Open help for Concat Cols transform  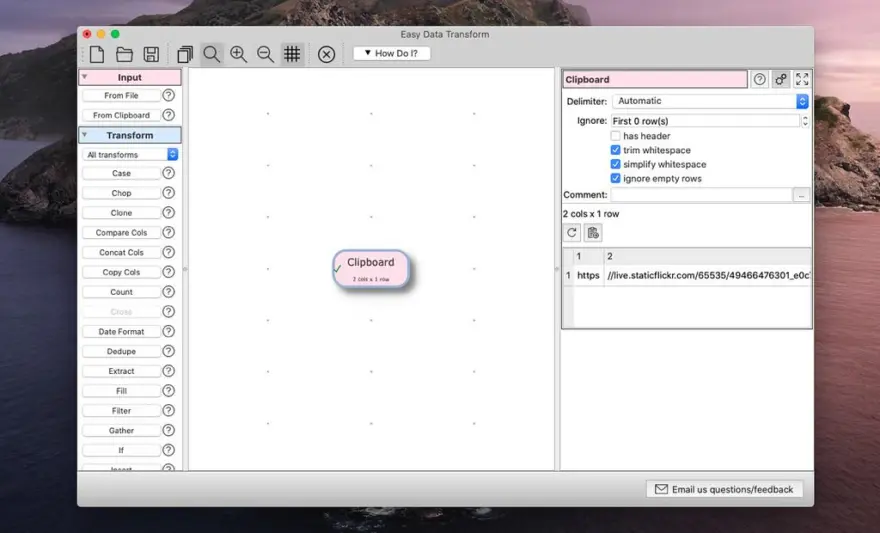click(168, 252)
